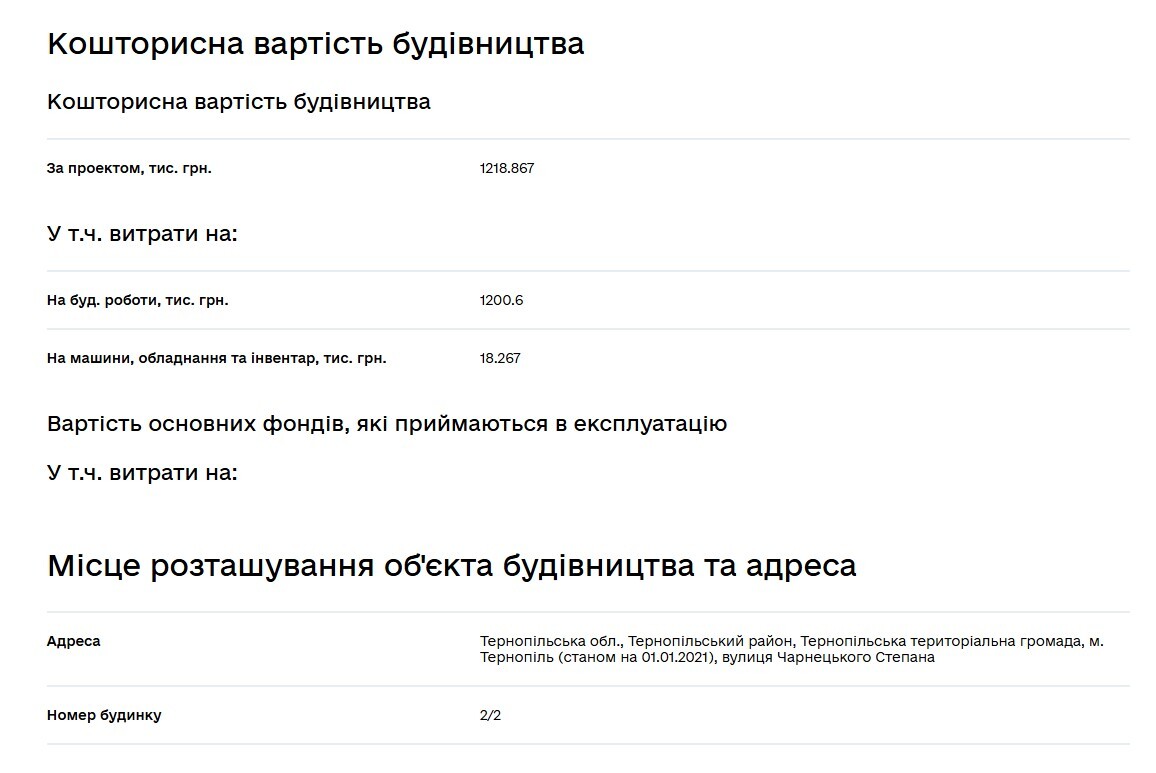The image size is (1156, 773).
Task: Select the Номер будинку label
Action: [104, 715]
